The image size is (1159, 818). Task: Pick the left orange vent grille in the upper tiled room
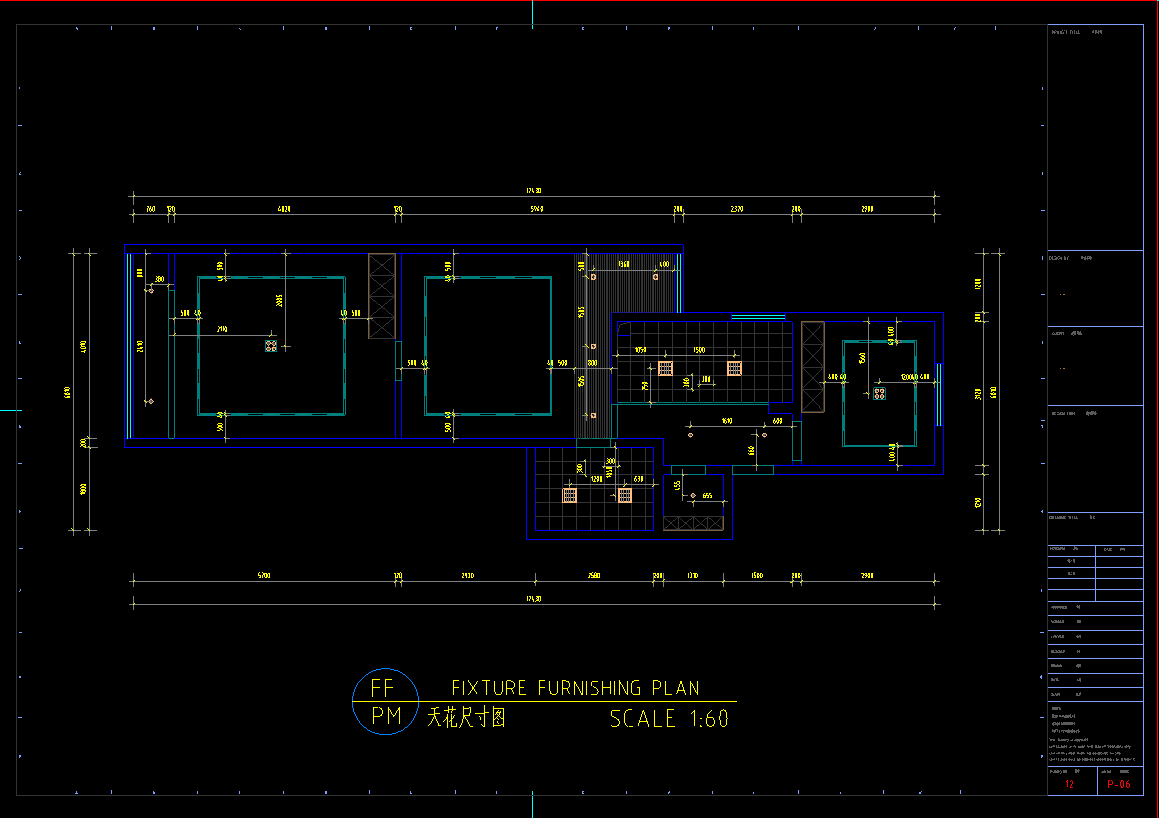(x=665, y=368)
